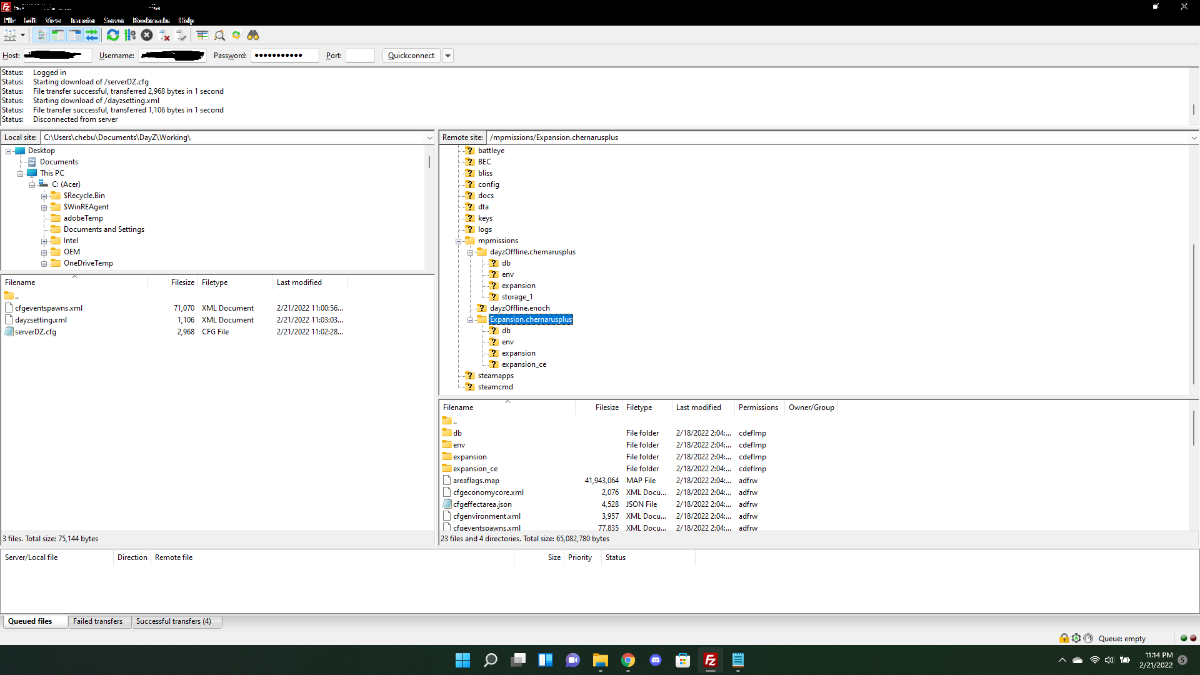Select areaflags.map in remote file list
Image resolution: width=1200 pixels, height=675 pixels.
pyautogui.click(x=476, y=481)
